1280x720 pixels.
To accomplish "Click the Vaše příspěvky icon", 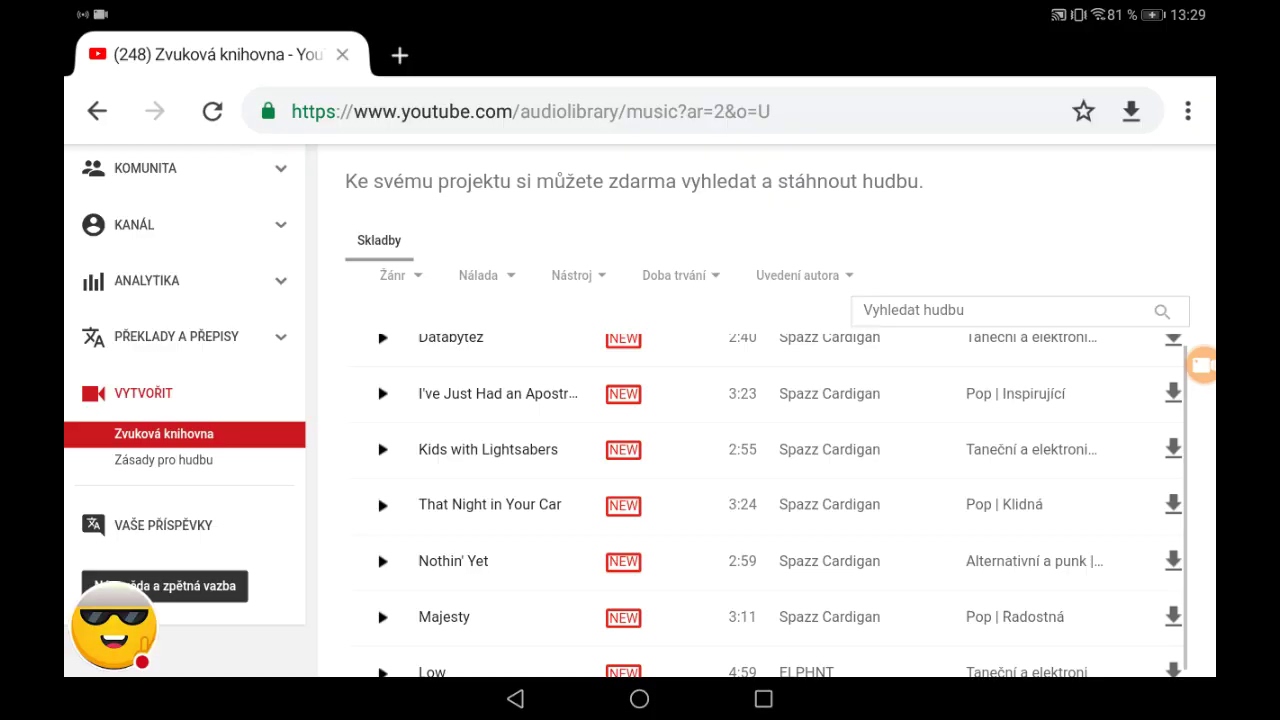I will (x=93, y=525).
